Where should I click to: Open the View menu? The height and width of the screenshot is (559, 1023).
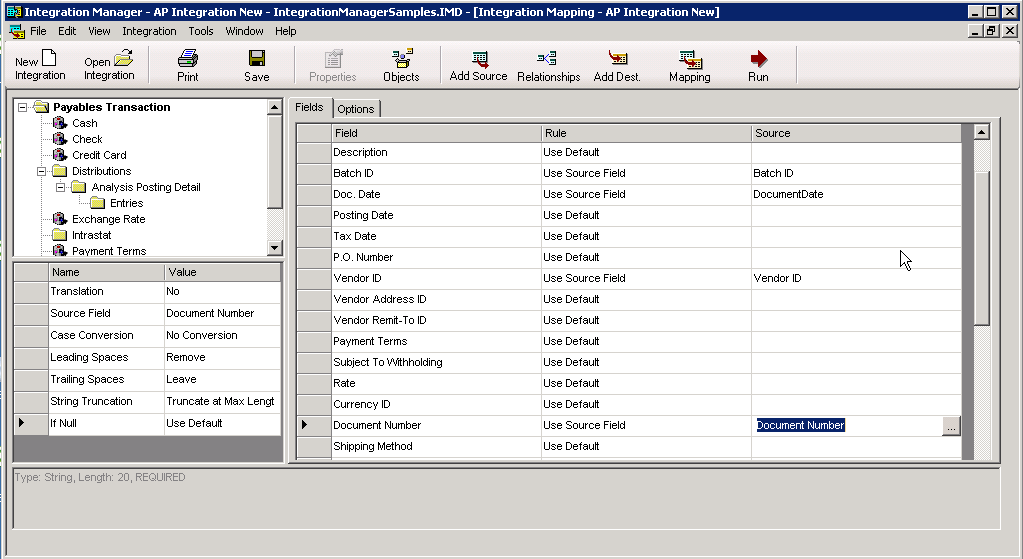pyautogui.click(x=99, y=31)
